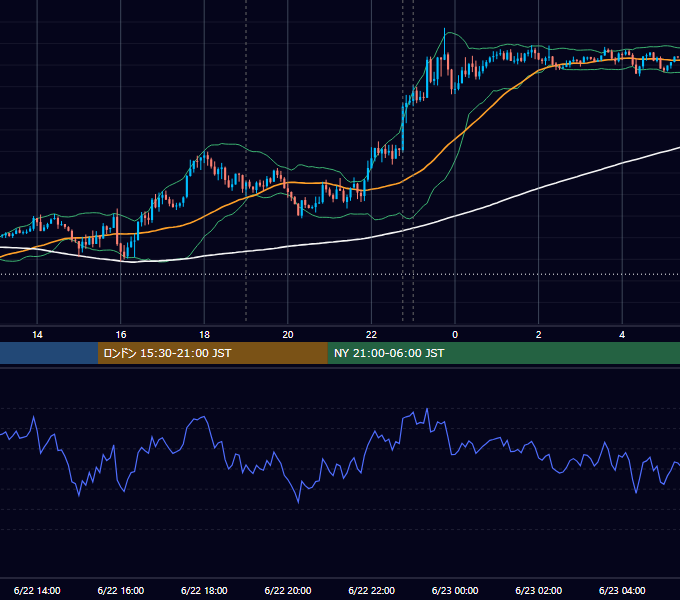Click the 6/23 04:00 date label

622,590
